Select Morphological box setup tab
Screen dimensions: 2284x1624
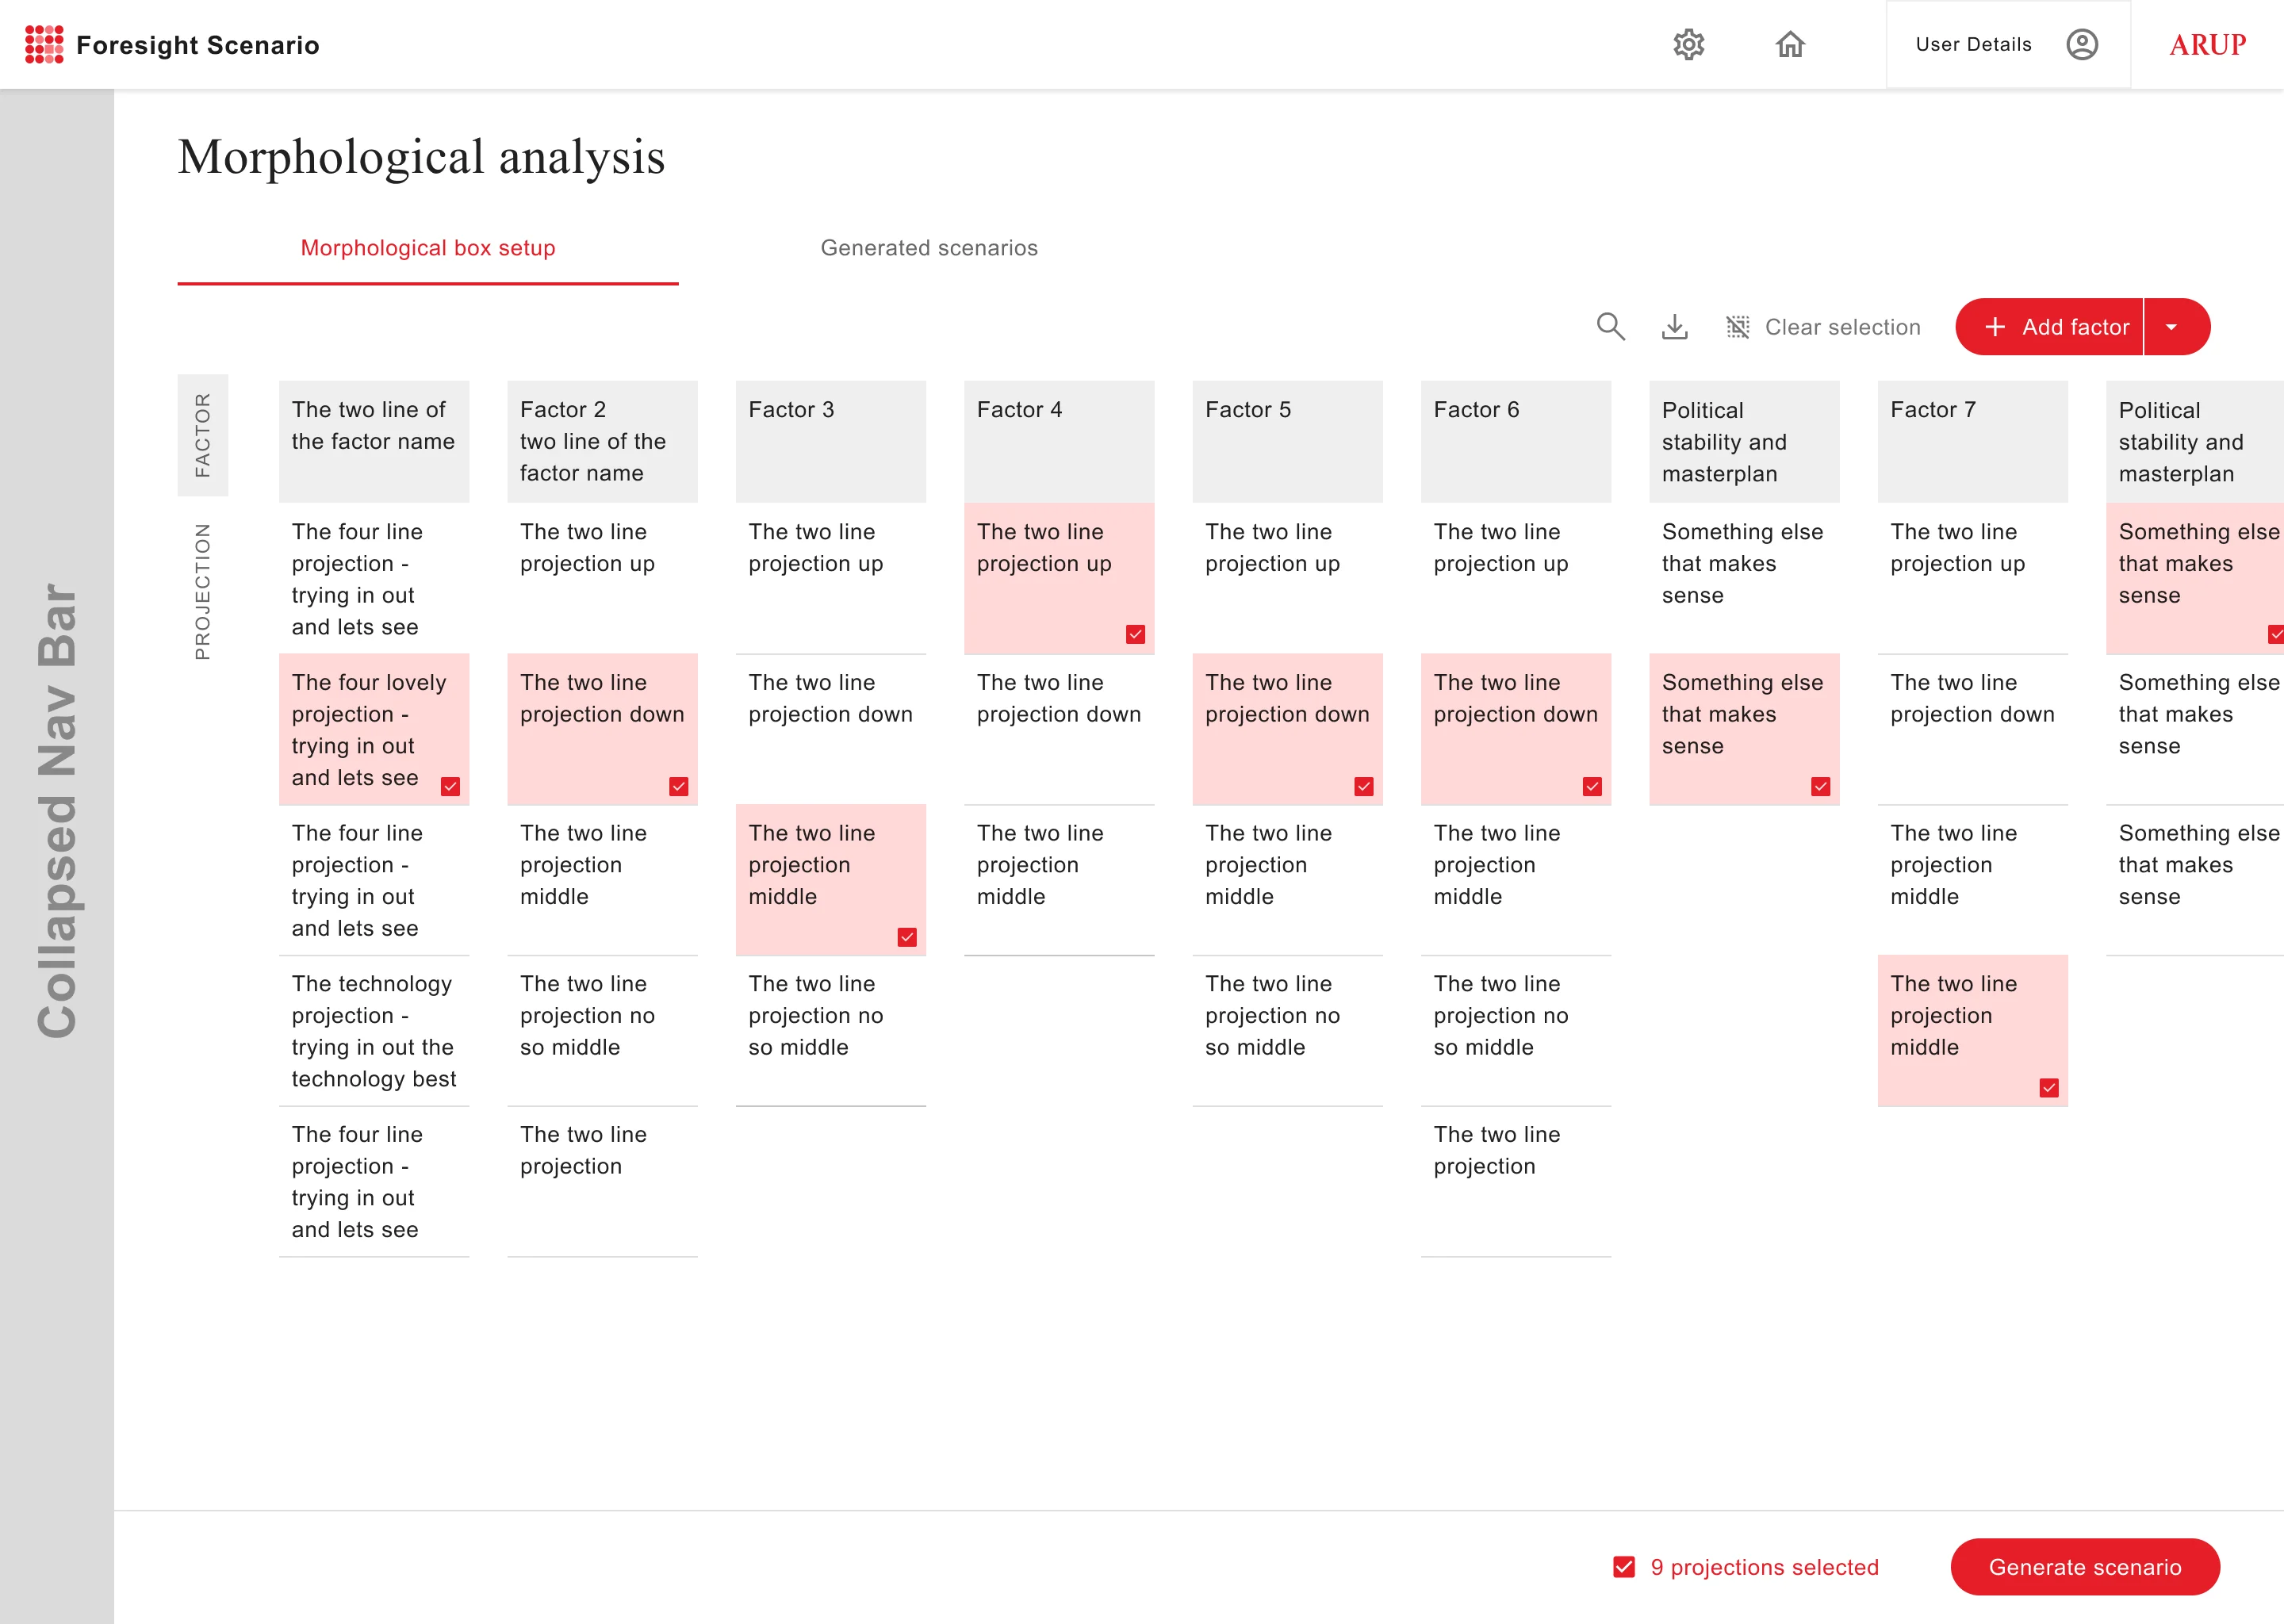[427, 248]
